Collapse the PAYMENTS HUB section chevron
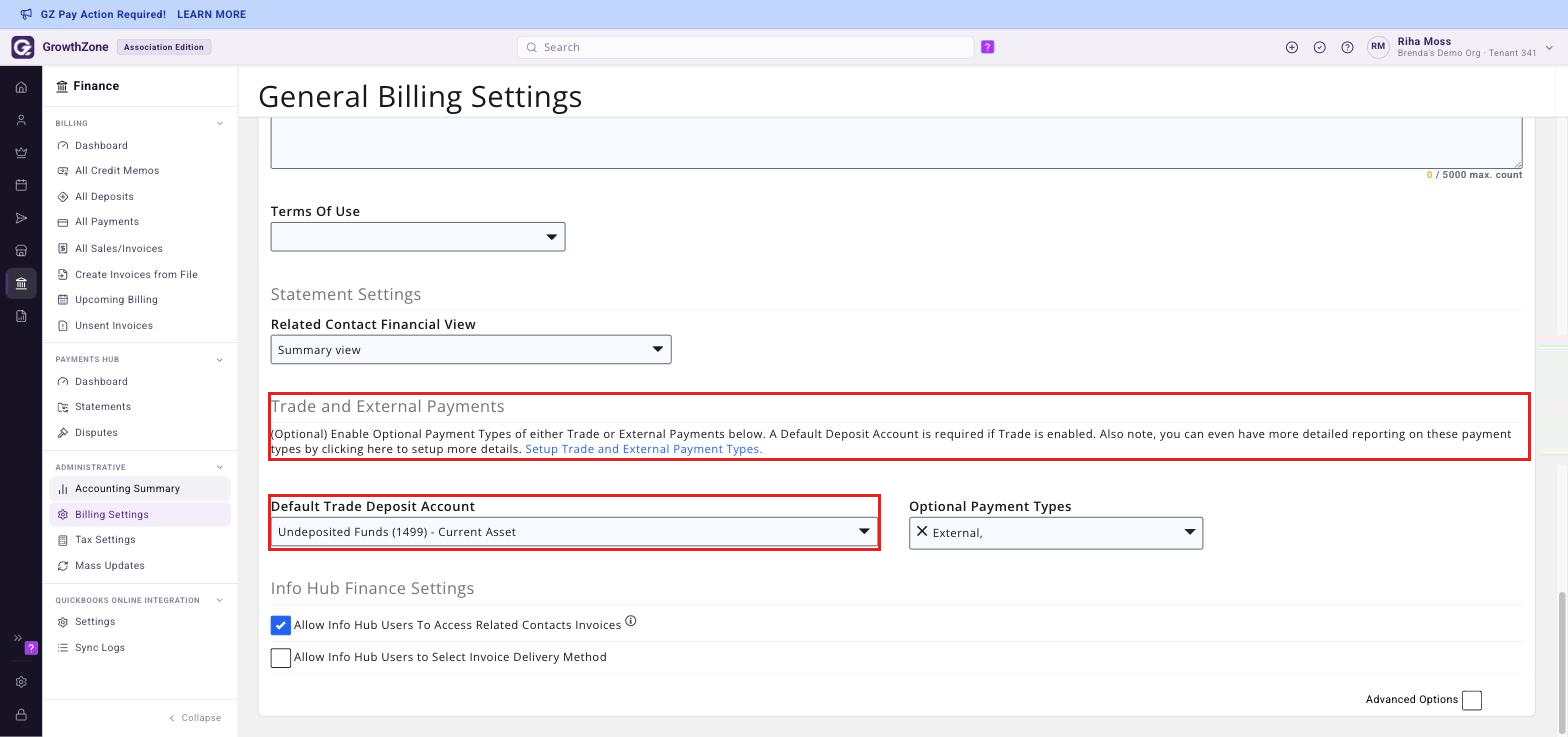Viewport: 1568px width, 737px height. 220,360
